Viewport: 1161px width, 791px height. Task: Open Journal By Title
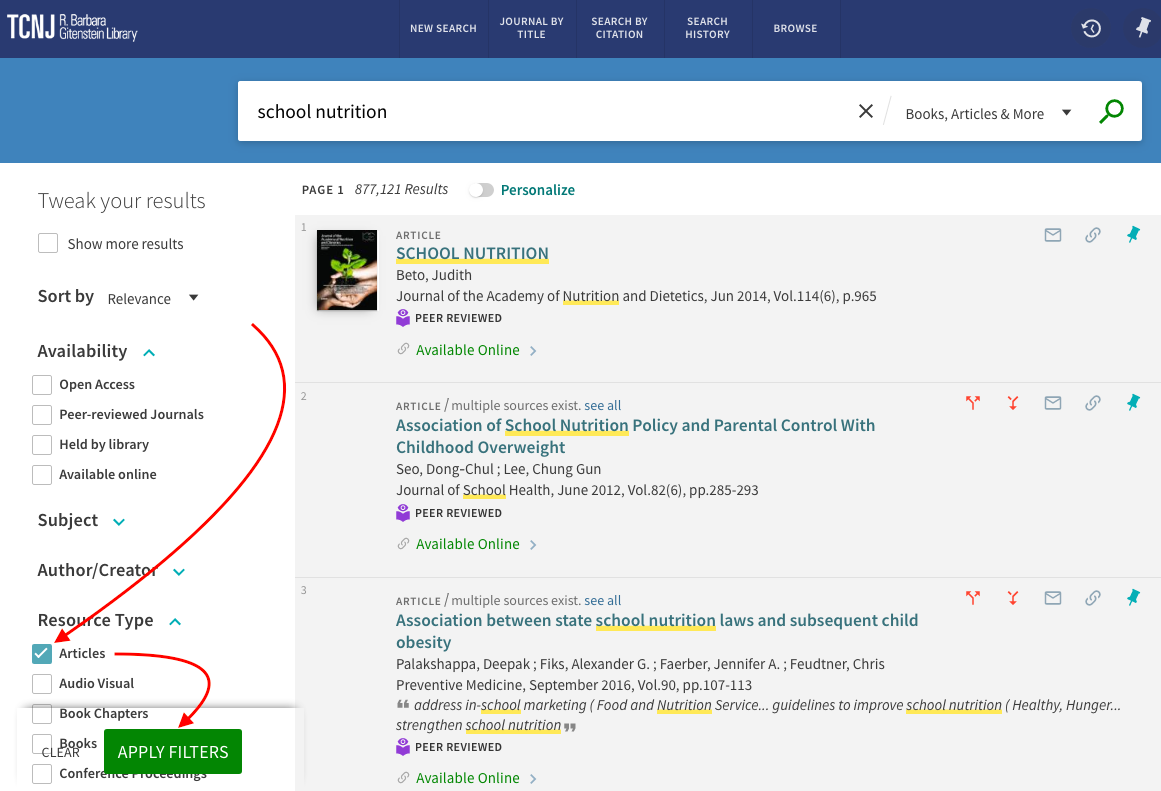(532, 28)
